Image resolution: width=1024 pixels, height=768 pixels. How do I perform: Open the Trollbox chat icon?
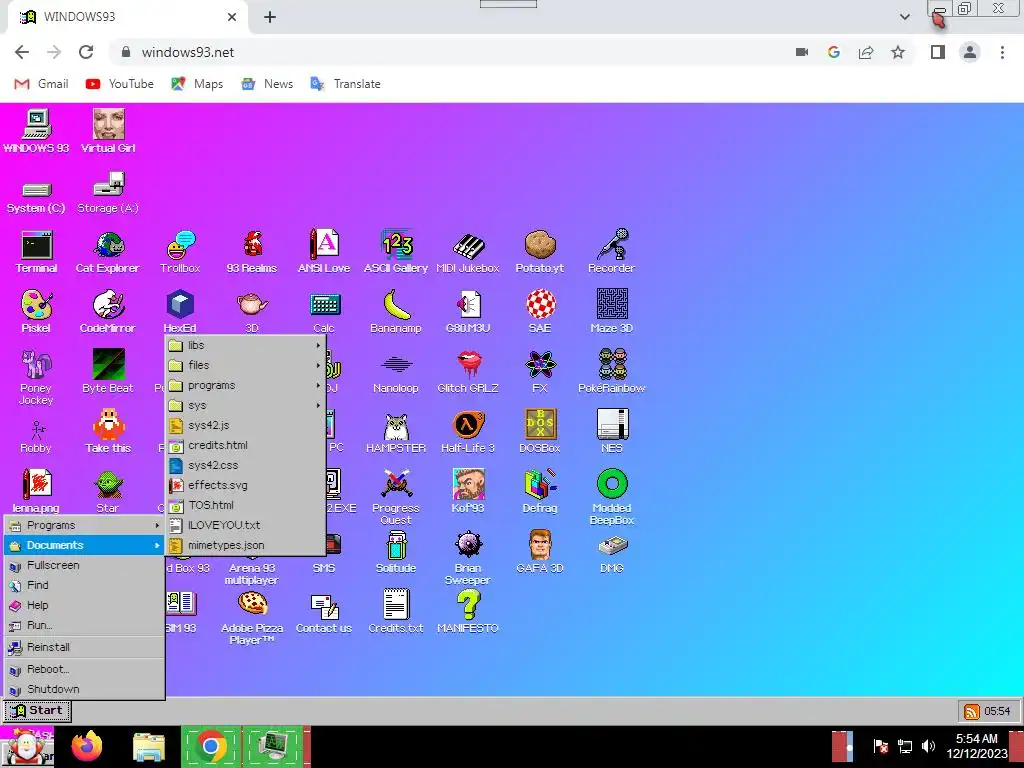coord(180,252)
